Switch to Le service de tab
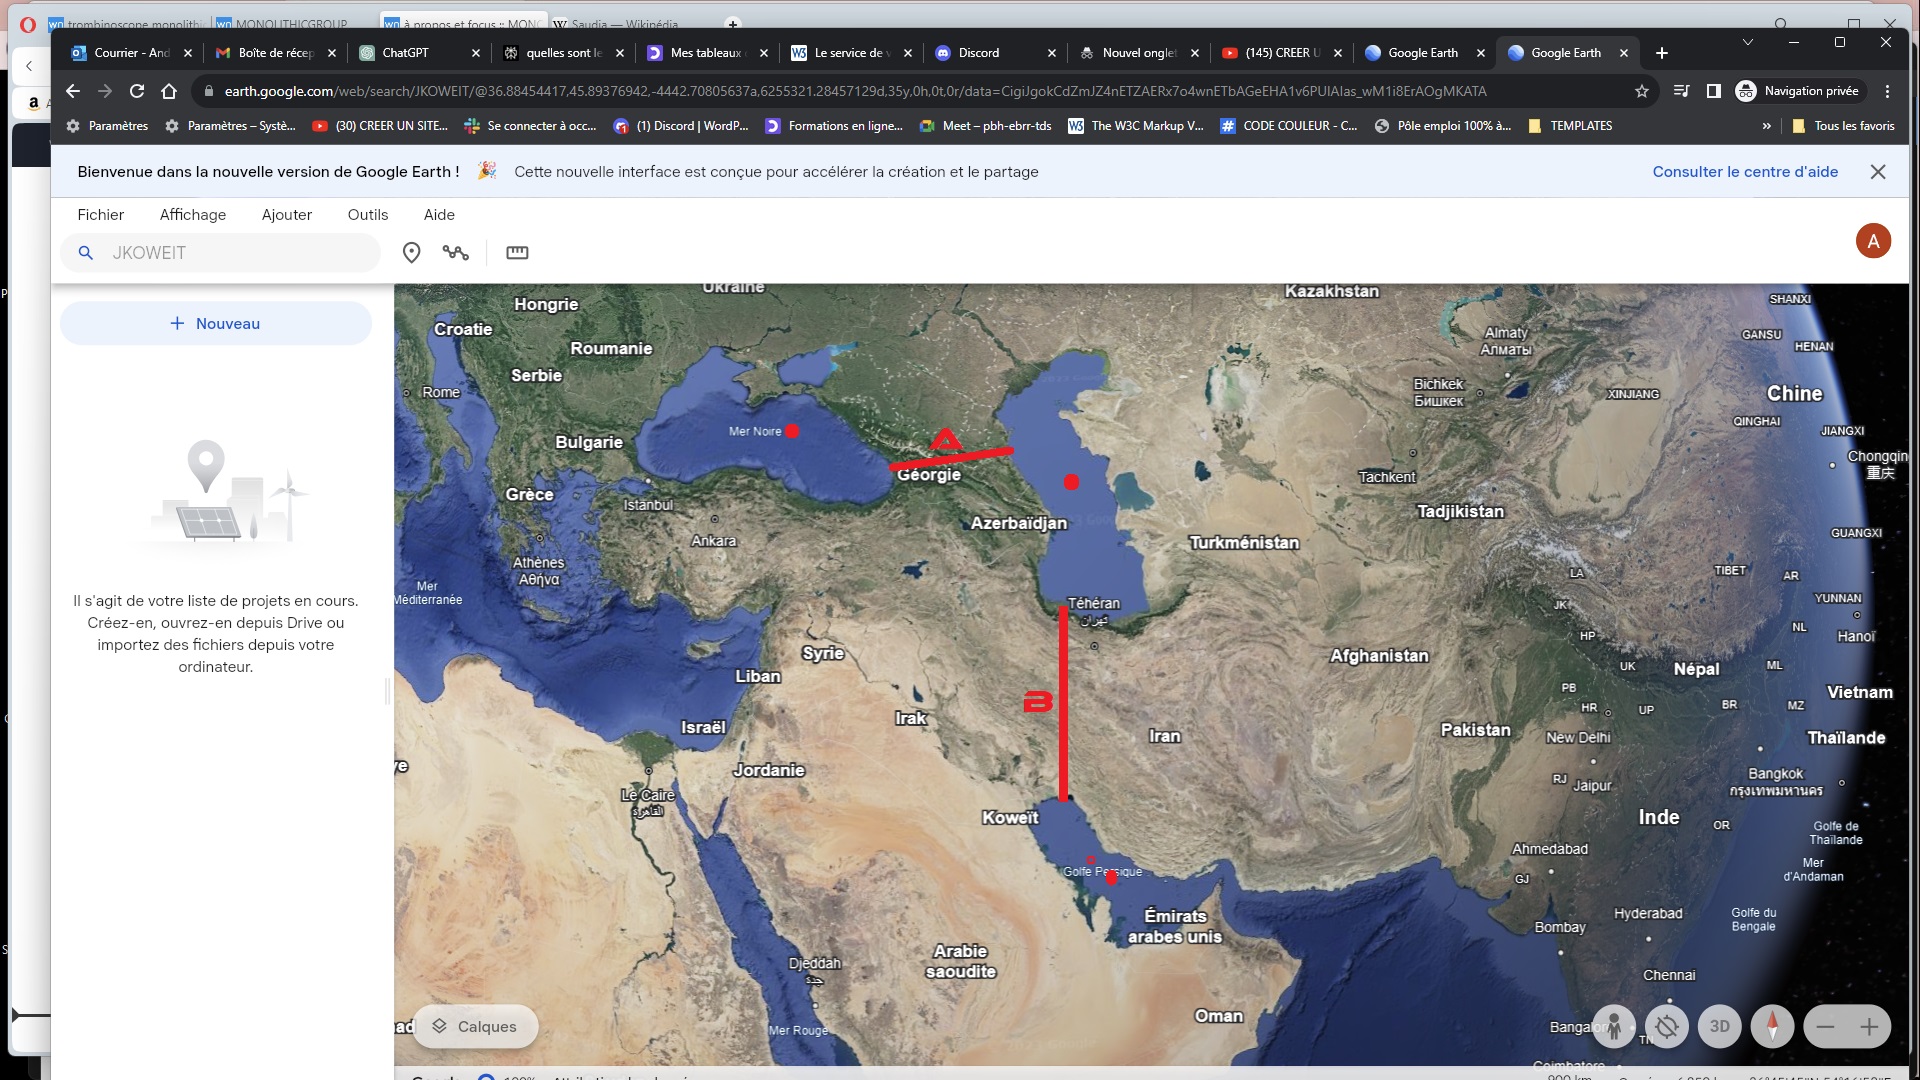 pyautogui.click(x=850, y=53)
